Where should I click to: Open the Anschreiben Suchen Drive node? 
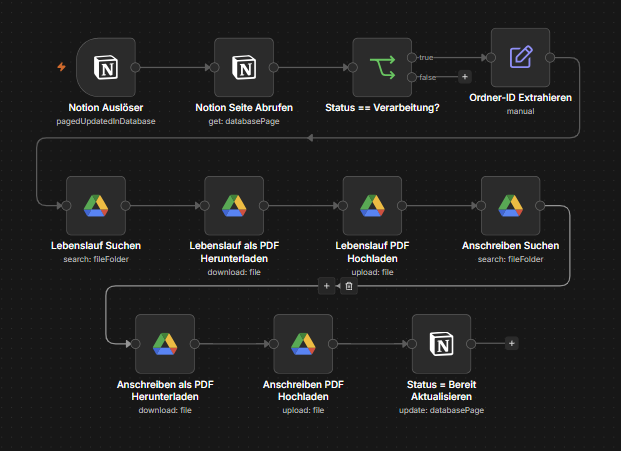point(511,206)
